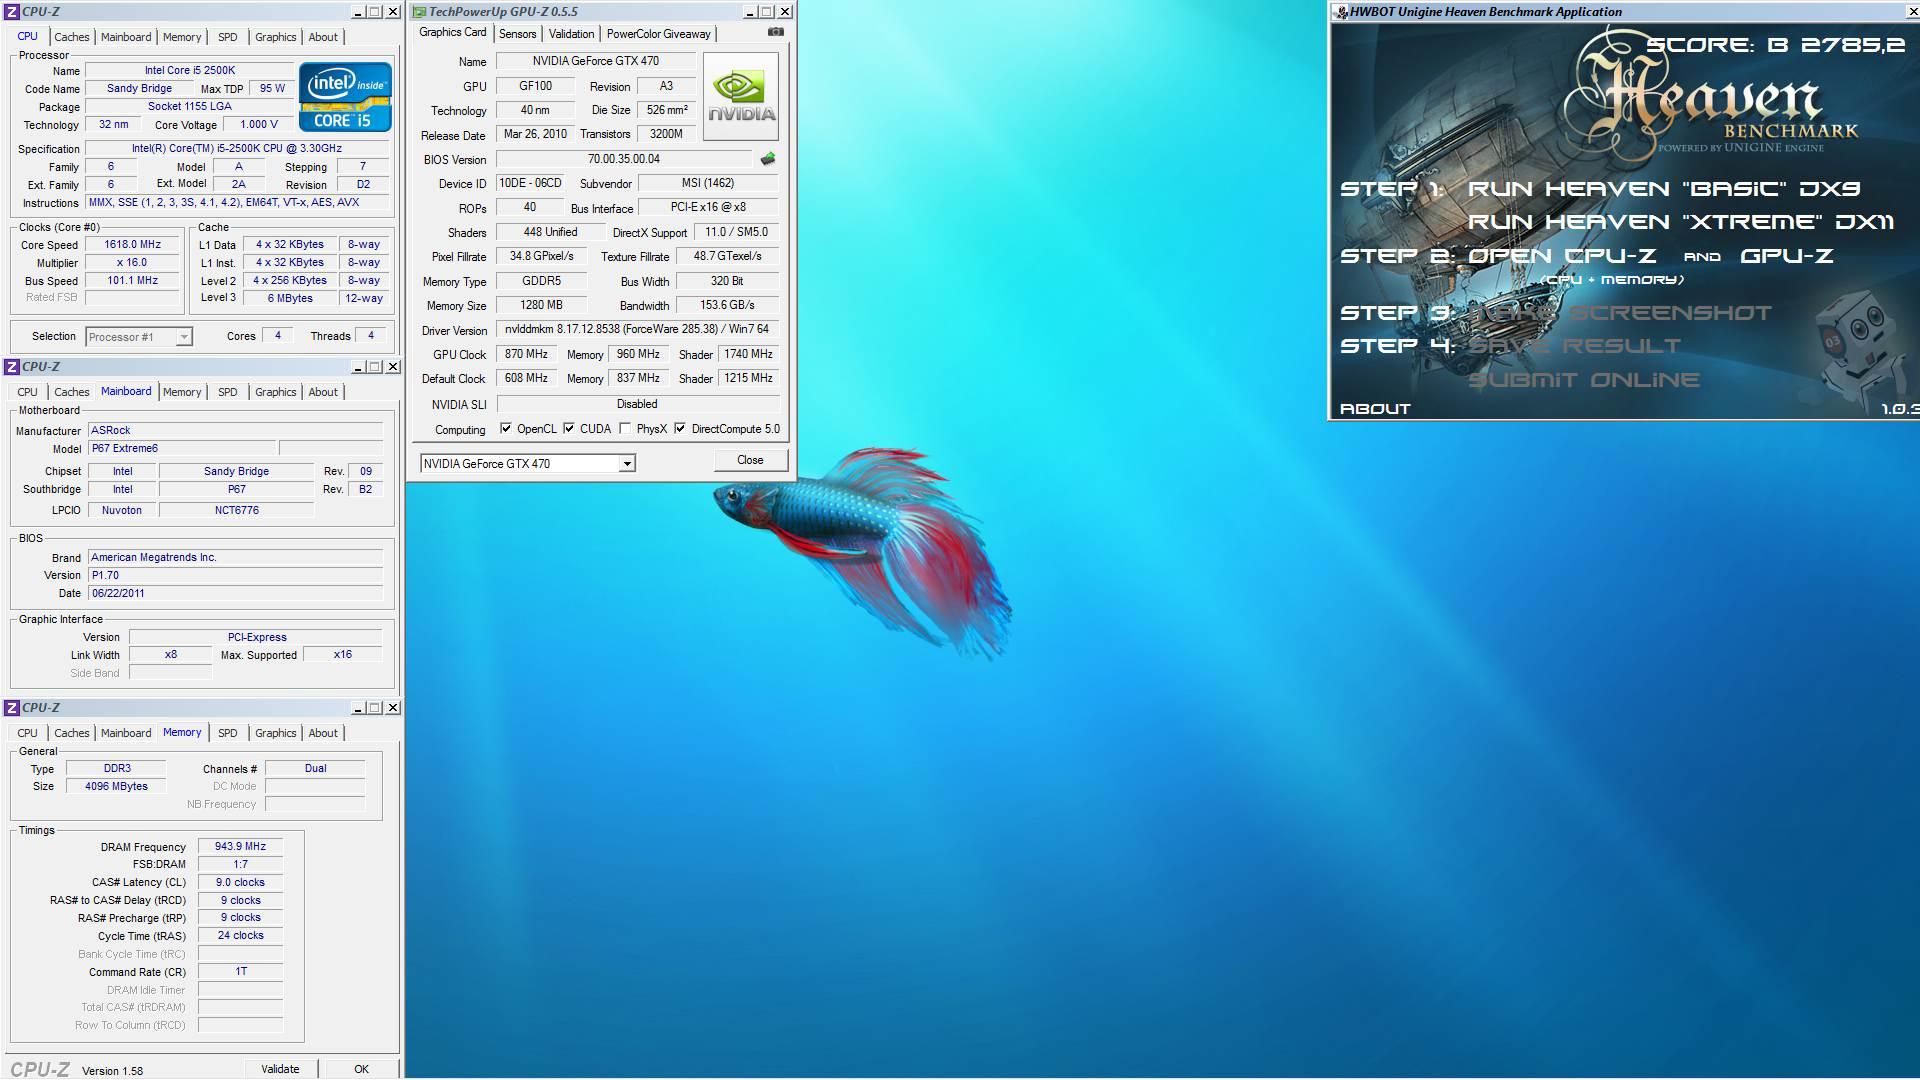This screenshot has height=1080, width=1920.
Task: Open the Validation tab in GPU-Z
Action: (571, 34)
